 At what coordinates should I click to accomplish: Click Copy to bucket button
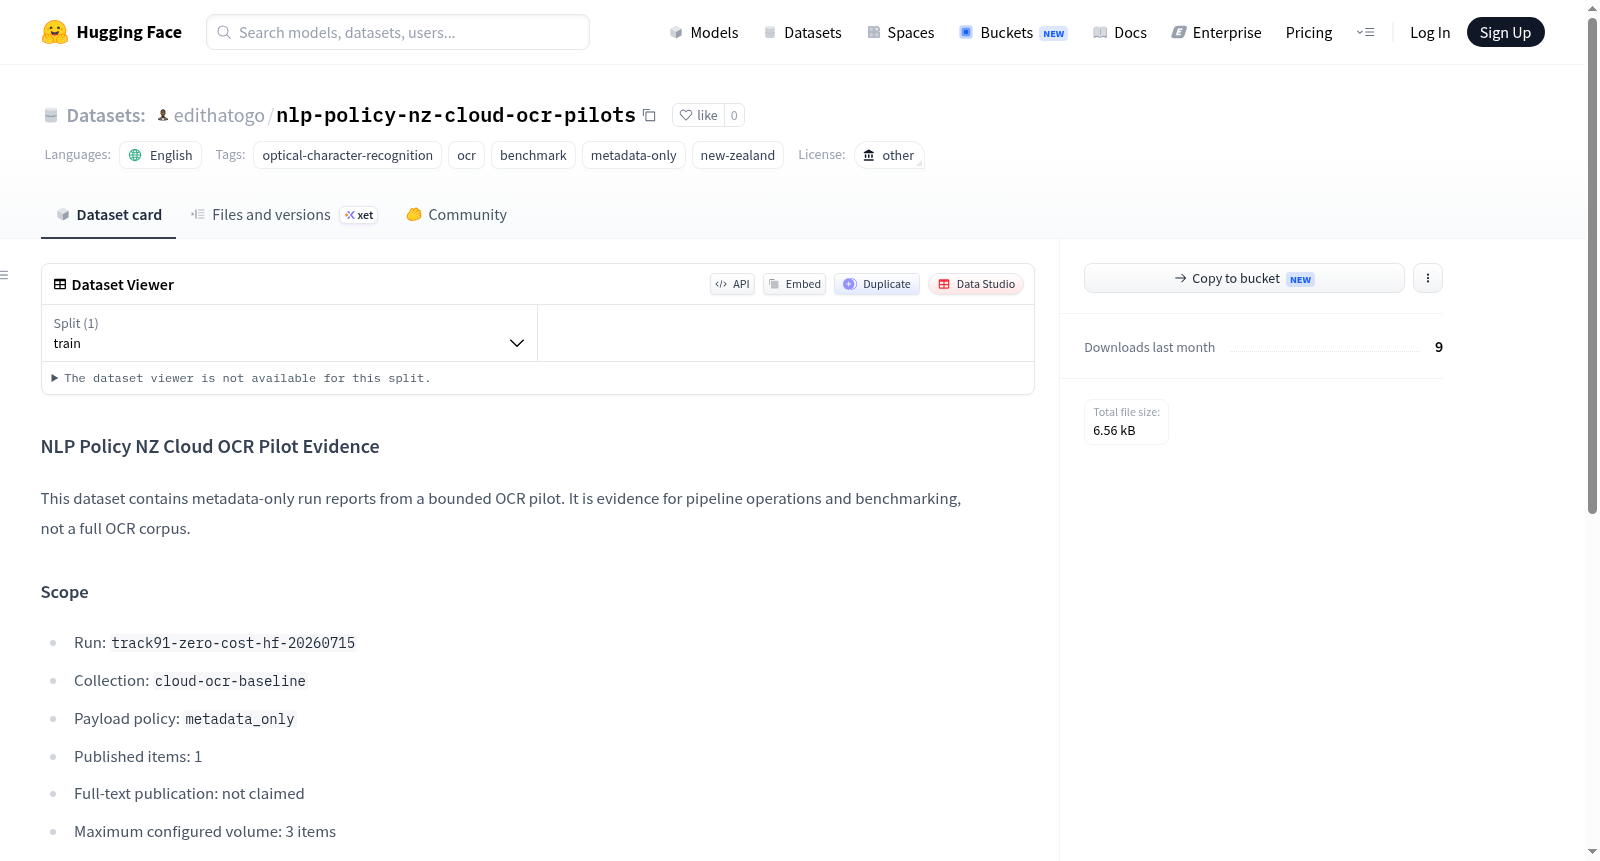1244,278
